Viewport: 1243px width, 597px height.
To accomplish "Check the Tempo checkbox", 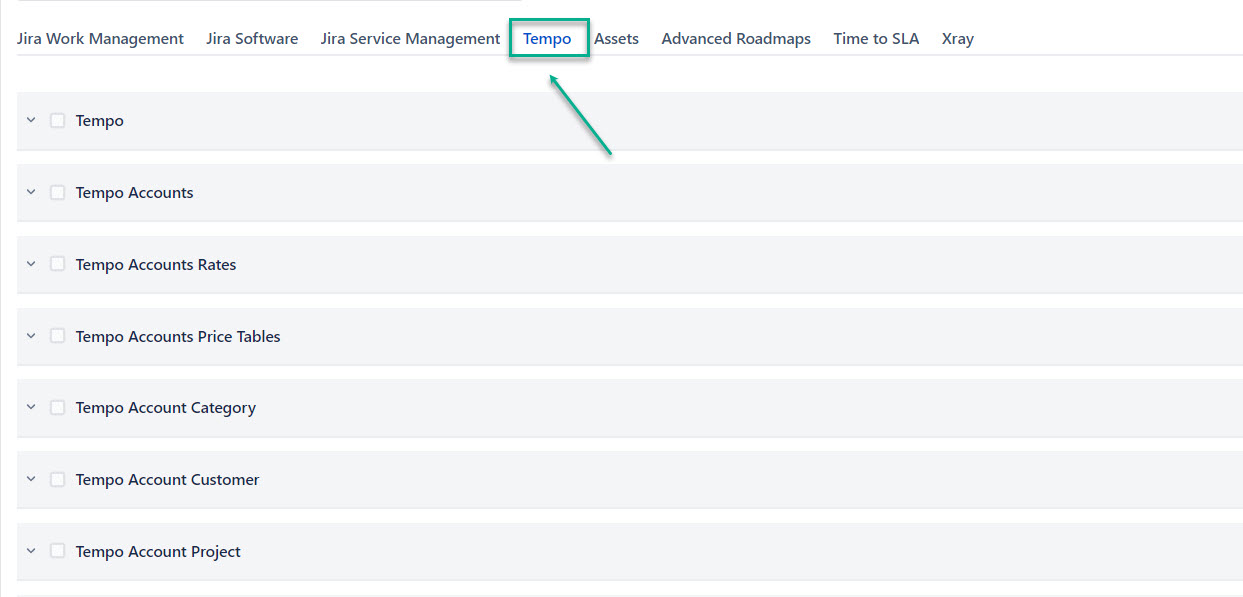I will pyautogui.click(x=58, y=120).
